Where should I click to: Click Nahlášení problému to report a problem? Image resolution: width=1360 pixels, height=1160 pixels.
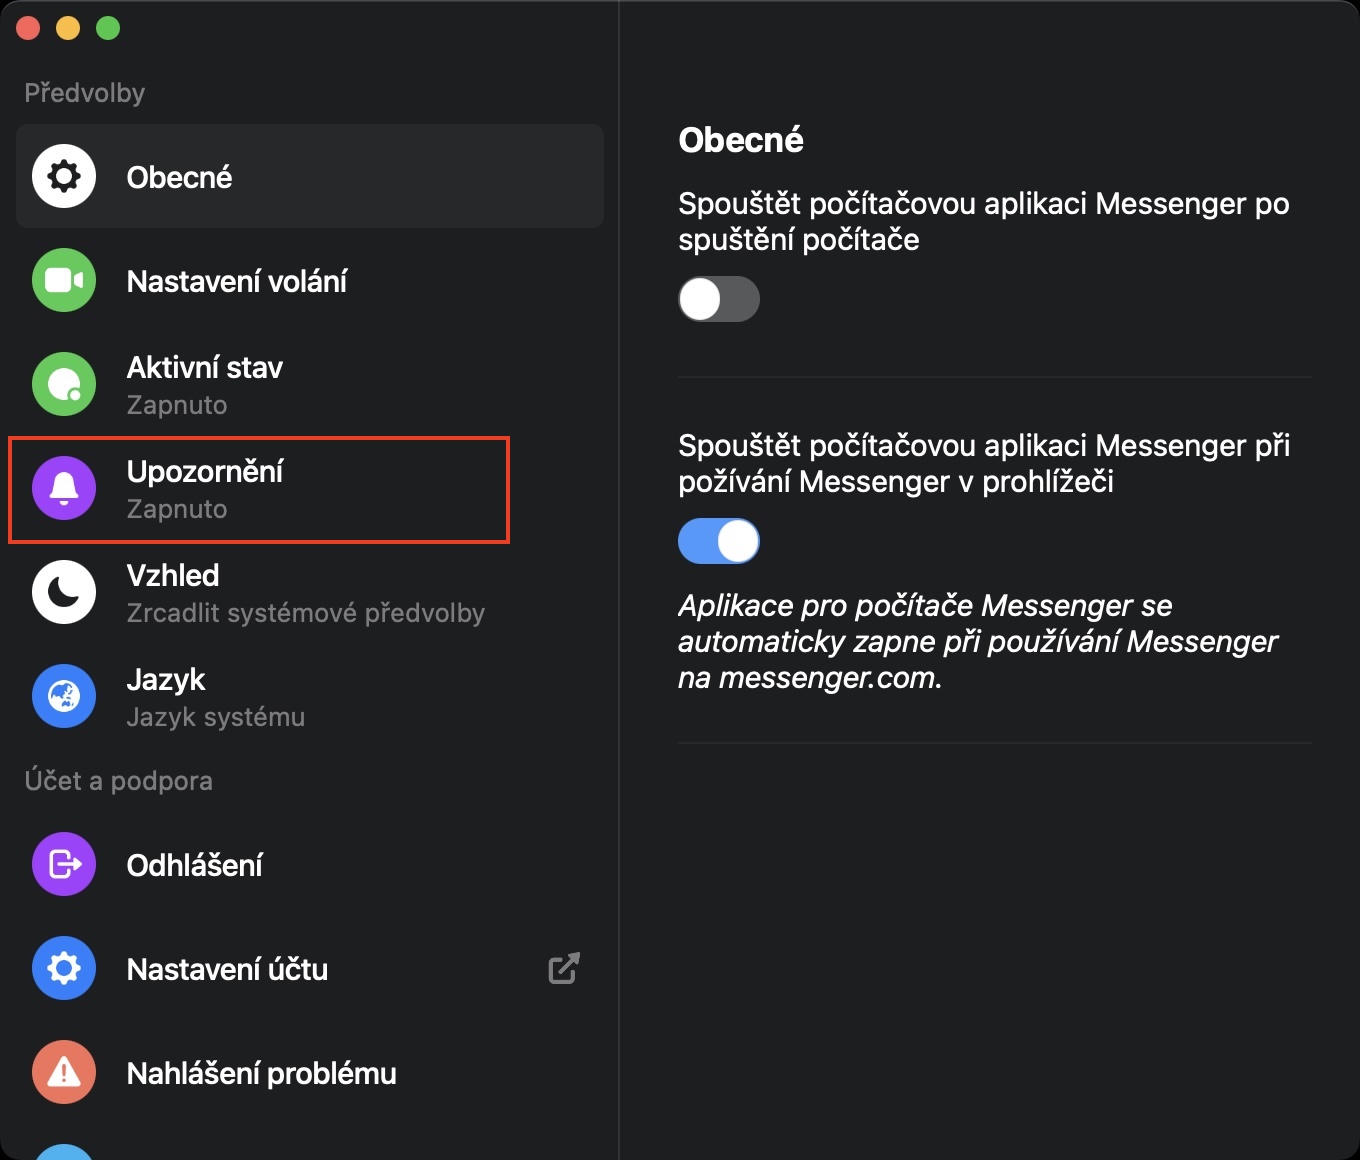click(x=262, y=1074)
